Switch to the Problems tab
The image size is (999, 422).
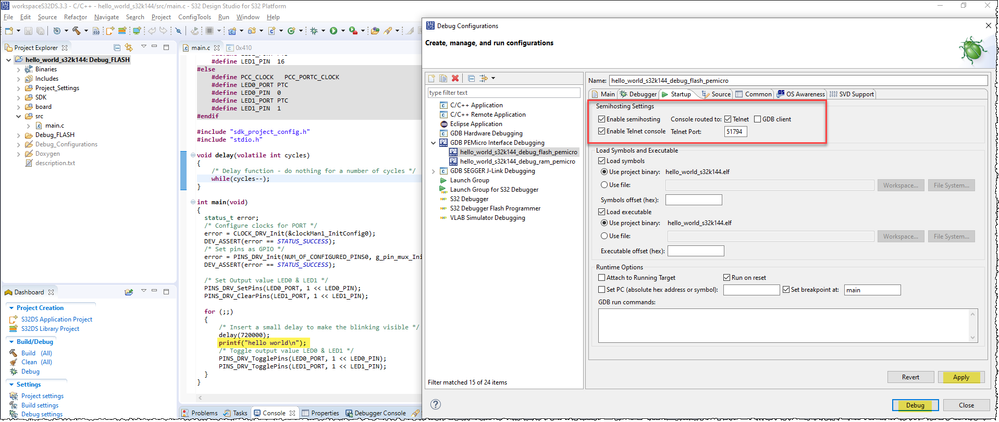[x=199, y=413]
